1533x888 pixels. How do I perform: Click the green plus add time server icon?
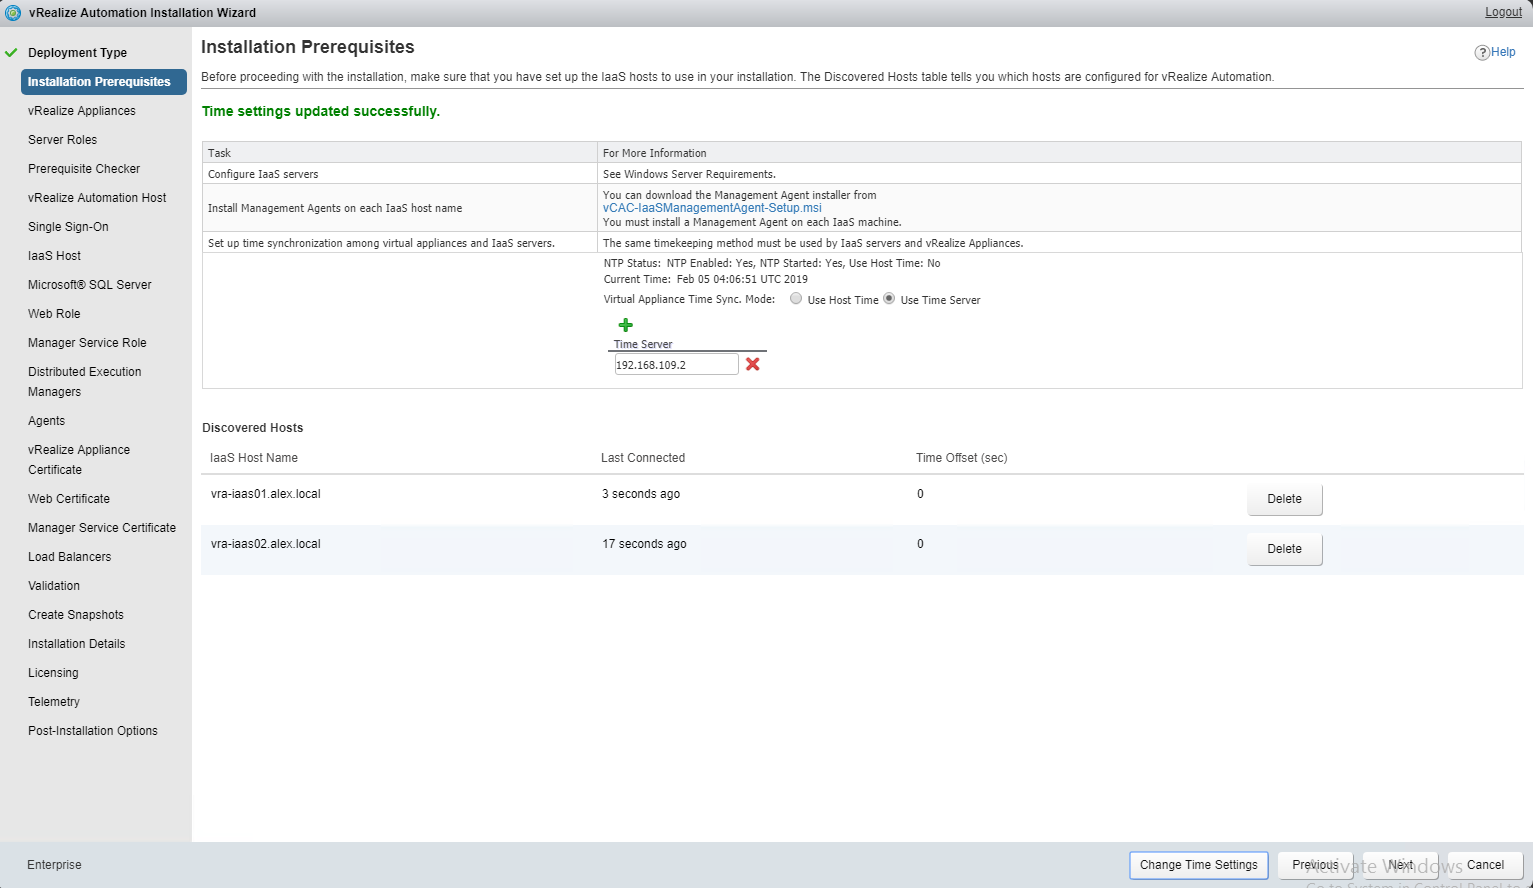click(626, 325)
